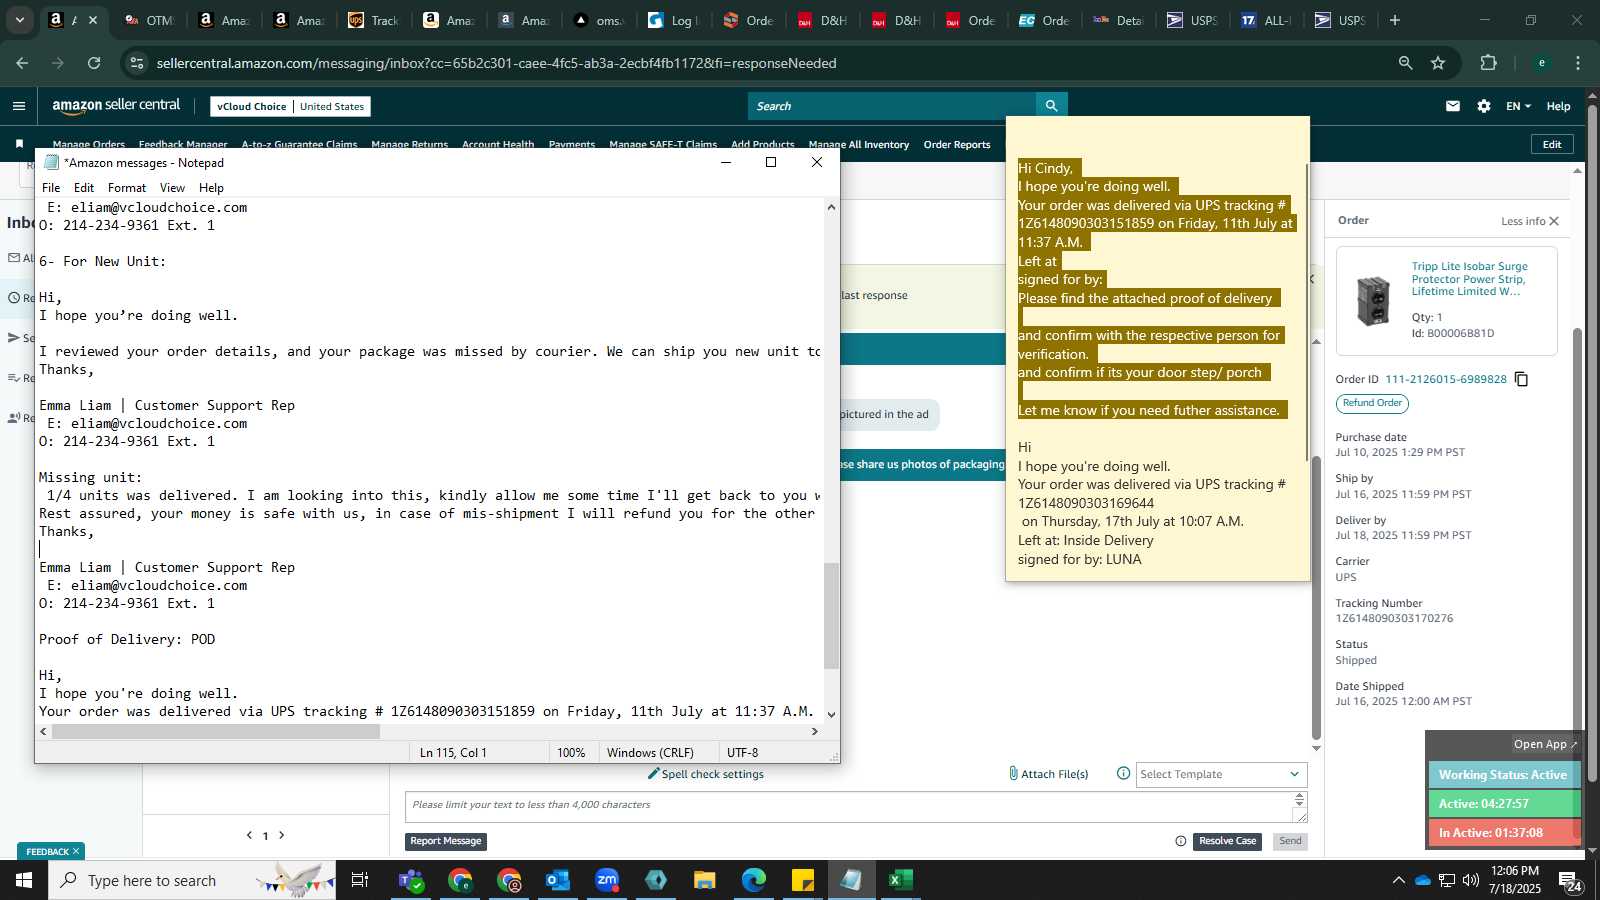The height and width of the screenshot is (900, 1600).
Task: Open the settings gear in Seller Central header
Action: (x=1484, y=106)
